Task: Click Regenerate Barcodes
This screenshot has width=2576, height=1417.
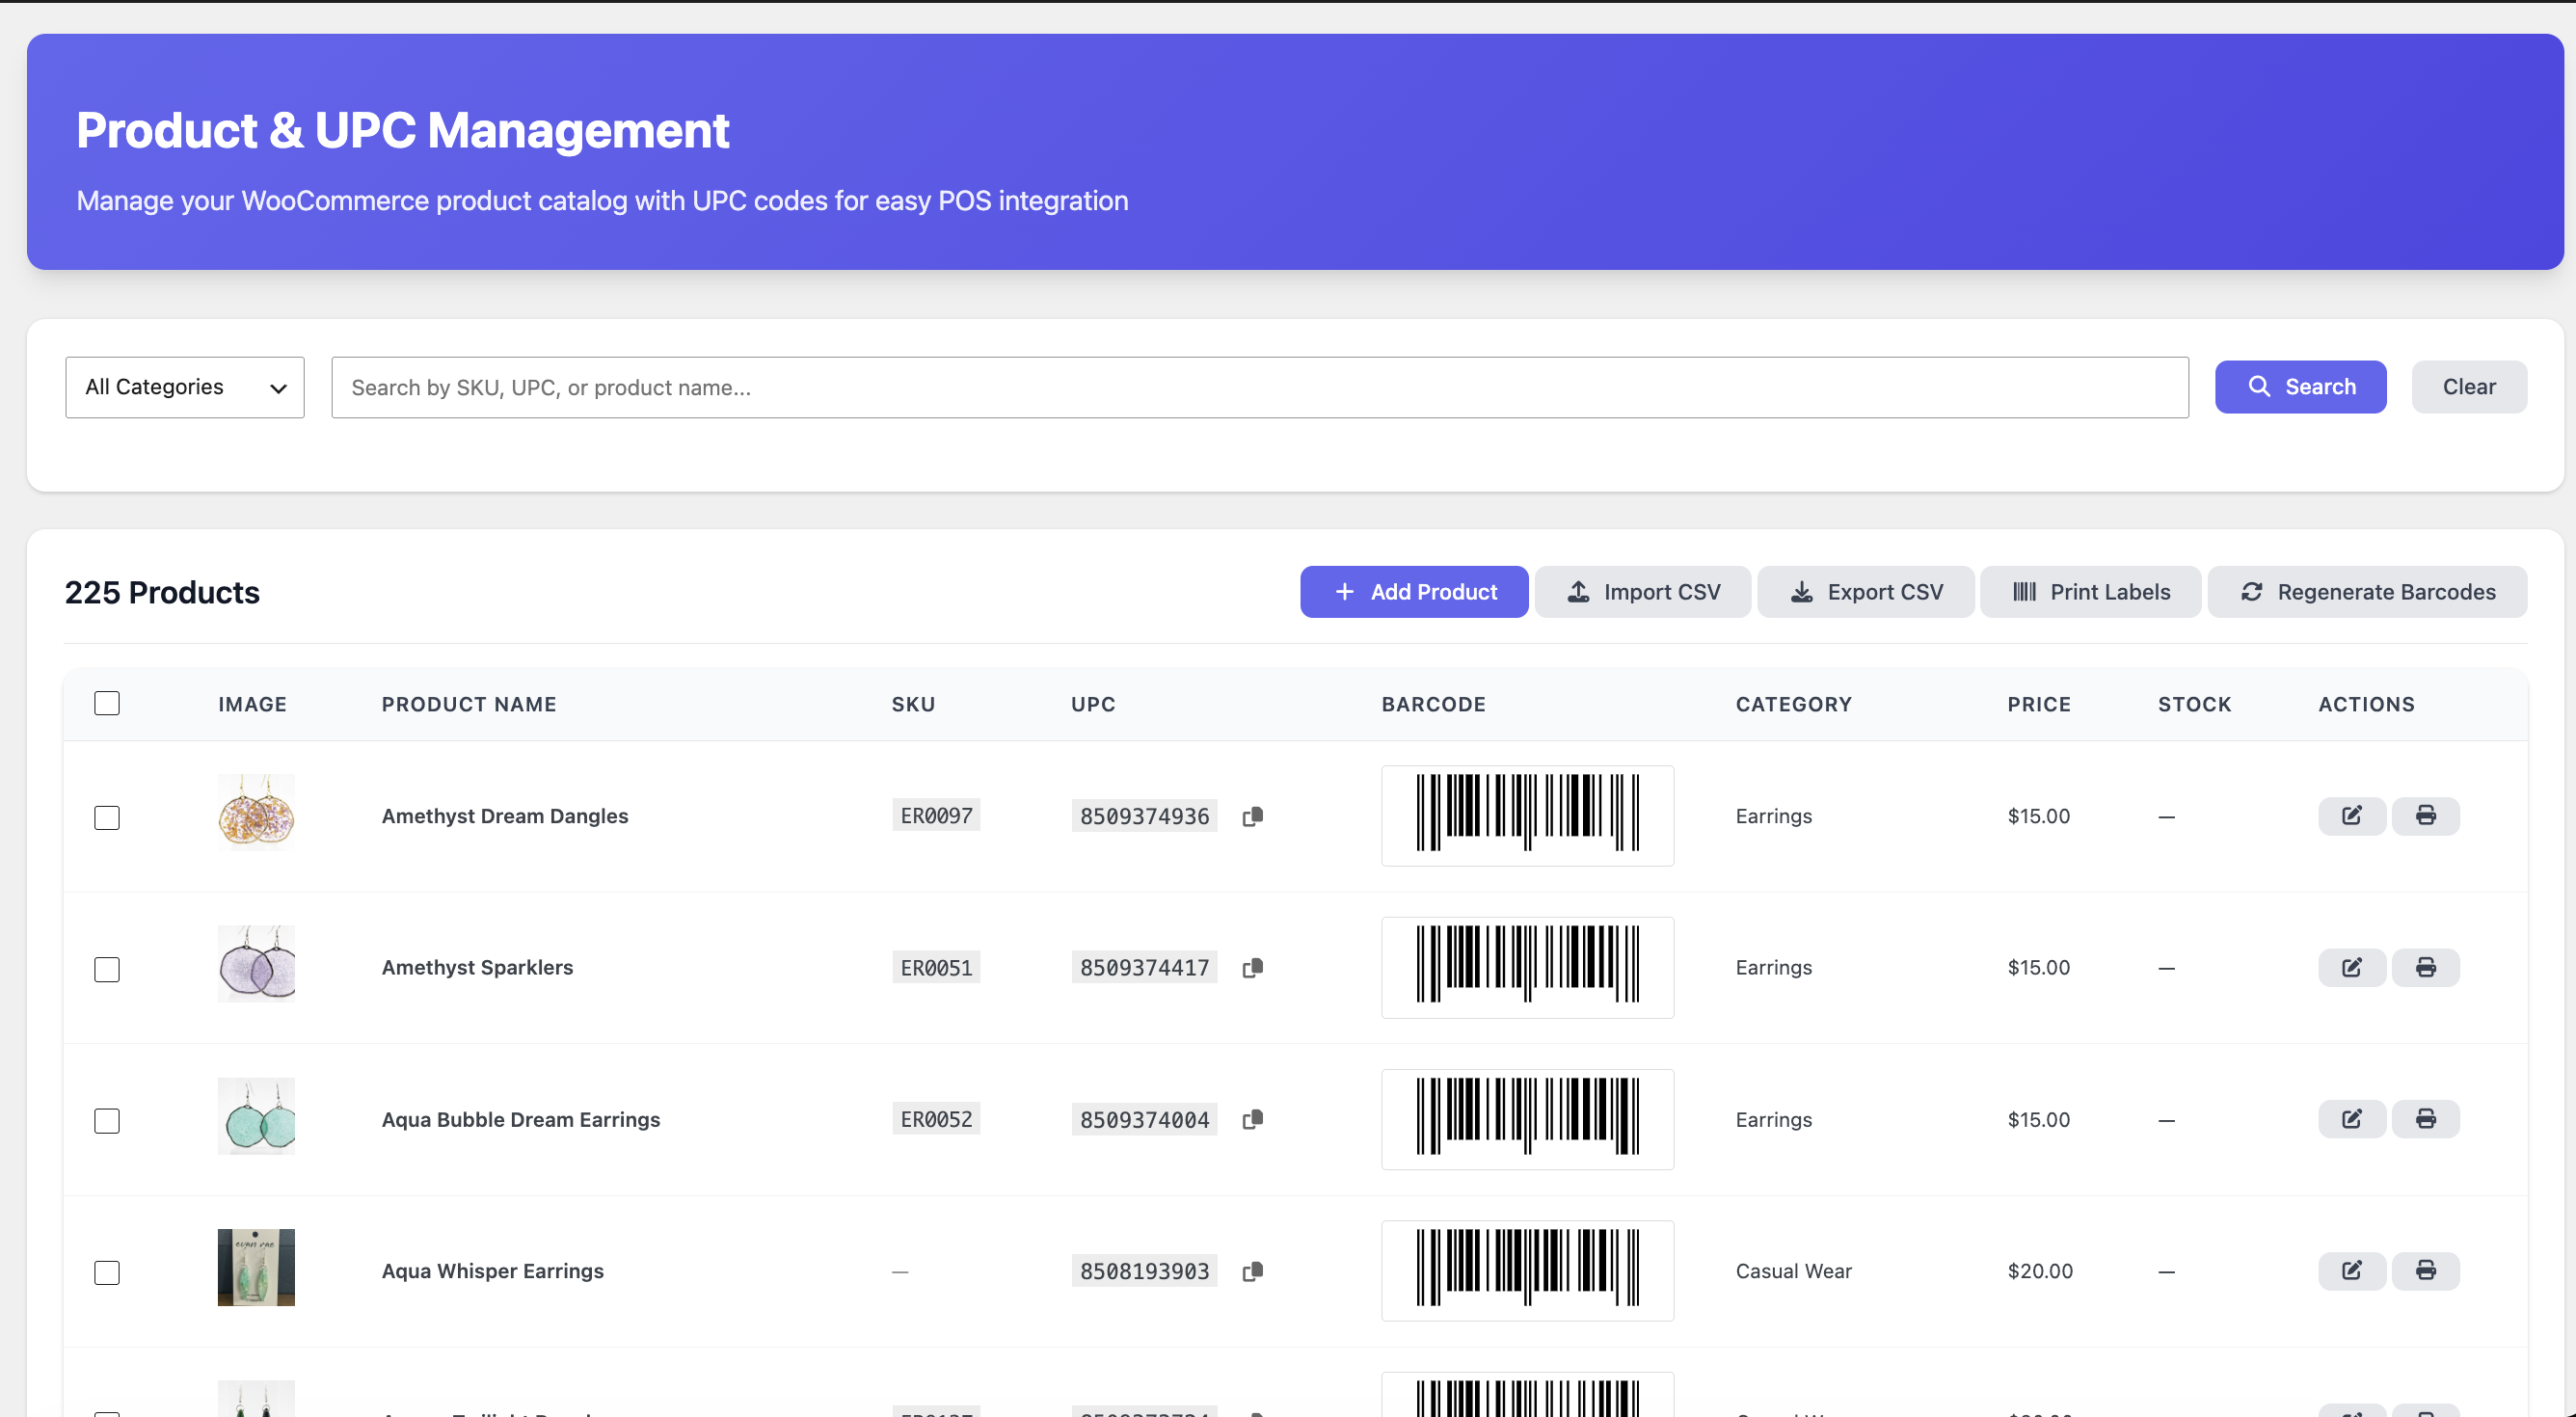Action: point(2367,592)
